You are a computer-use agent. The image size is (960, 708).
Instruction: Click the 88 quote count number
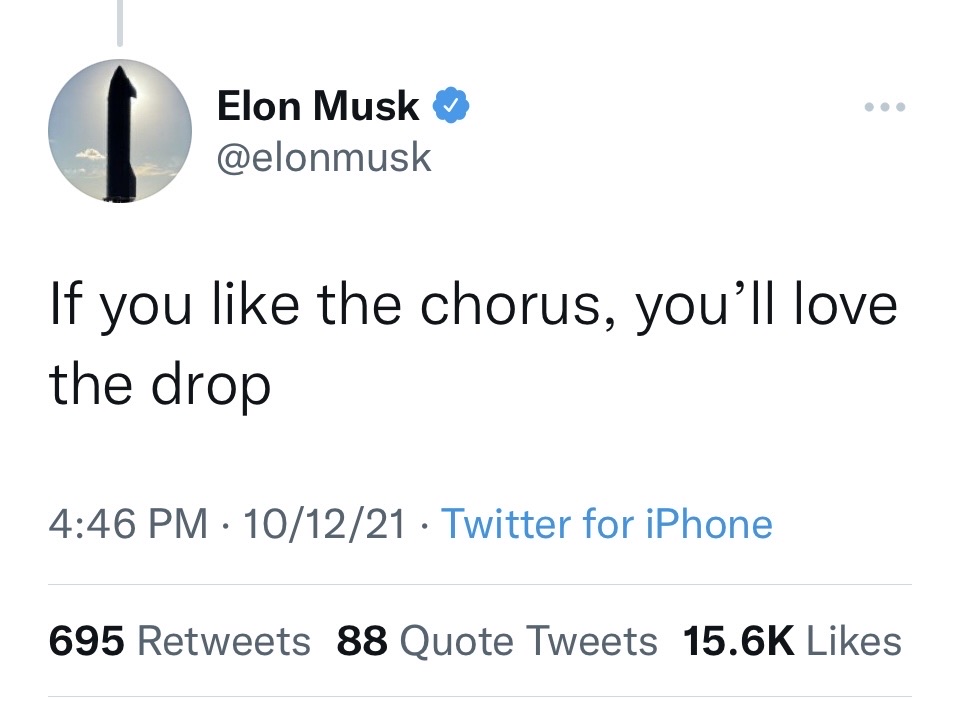point(362,641)
